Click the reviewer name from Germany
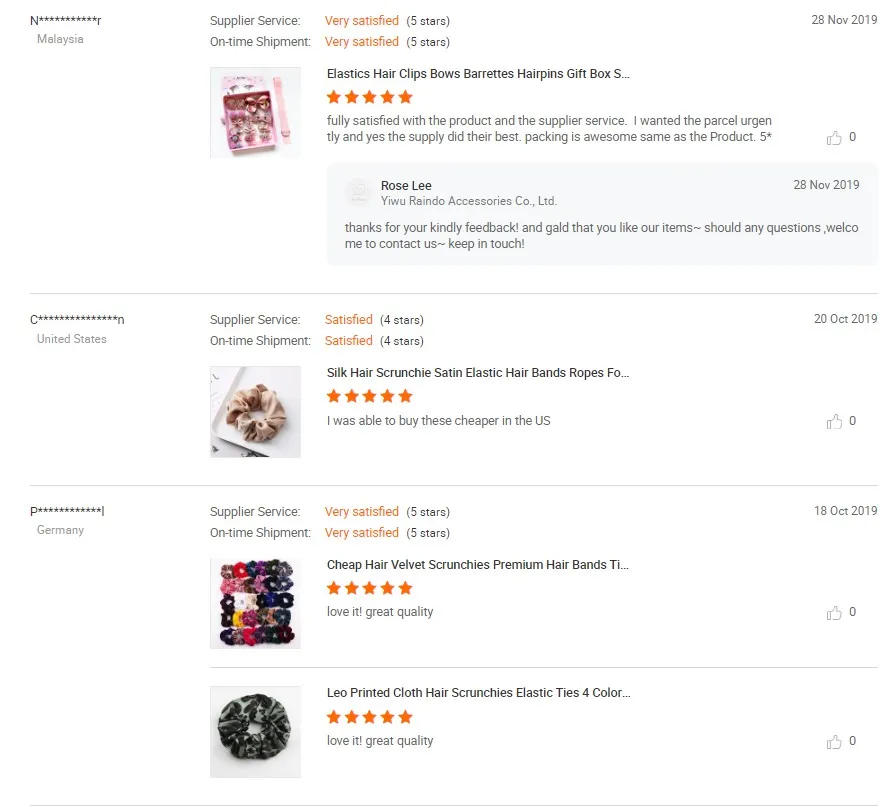This screenshot has height=806, width=895. 67,512
